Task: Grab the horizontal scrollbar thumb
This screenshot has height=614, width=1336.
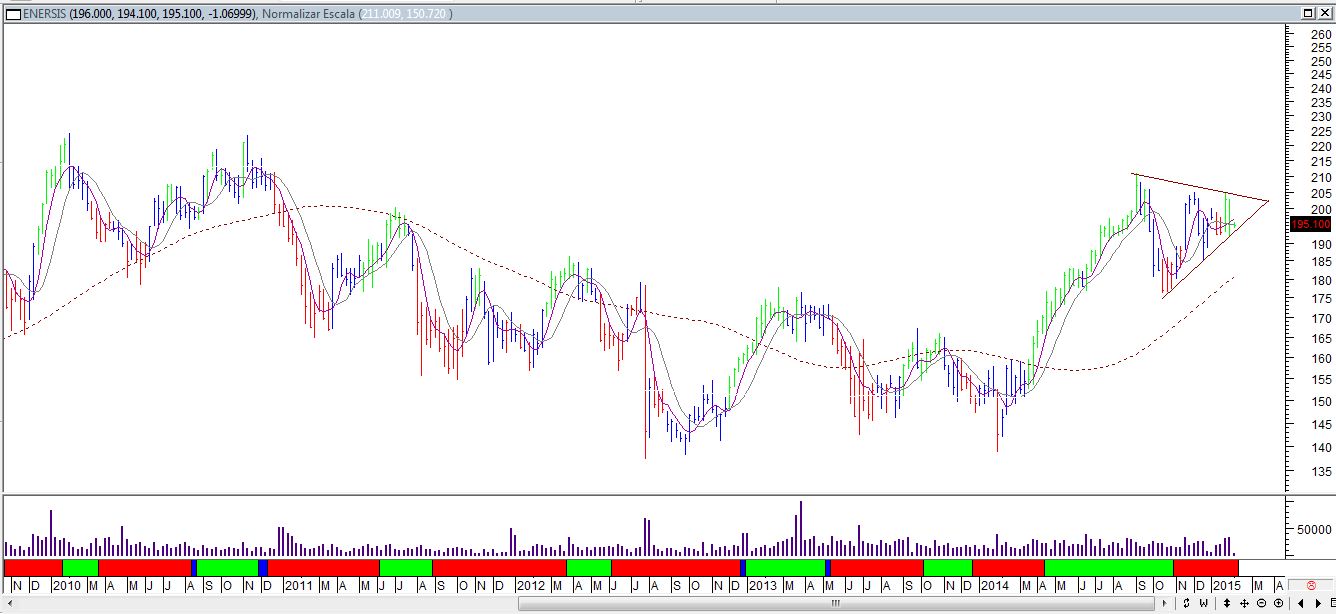Action: pos(836,603)
